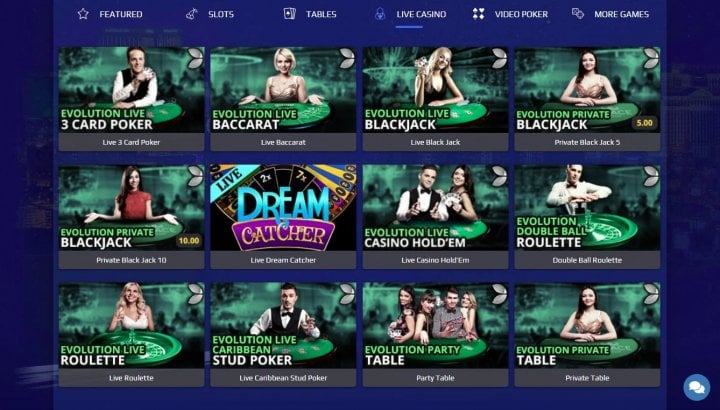Click the Live Black Jack title label

pyautogui.click(x=435, y=142)
